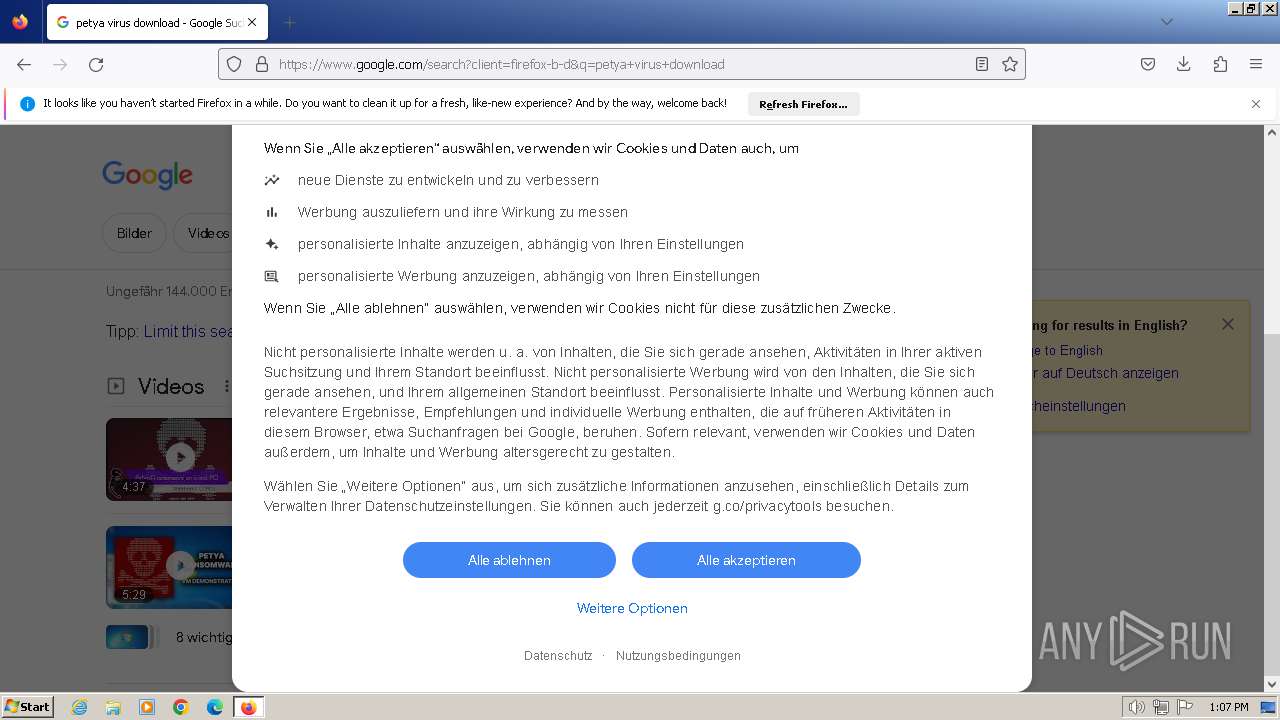Open the Extensions puzzle icon
The height and width of the screenshot is (720, 1280).
1220,64
